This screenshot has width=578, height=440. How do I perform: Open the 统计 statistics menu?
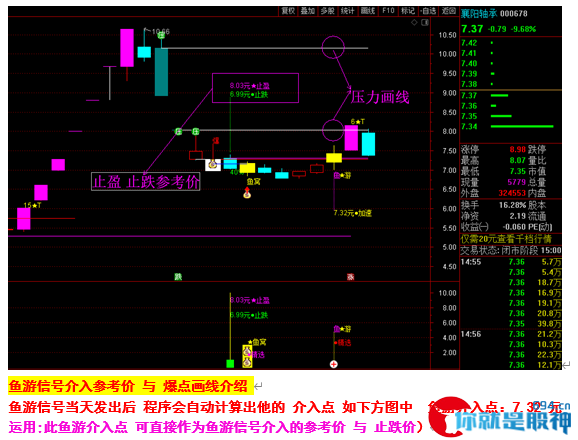tap(347, 11)
